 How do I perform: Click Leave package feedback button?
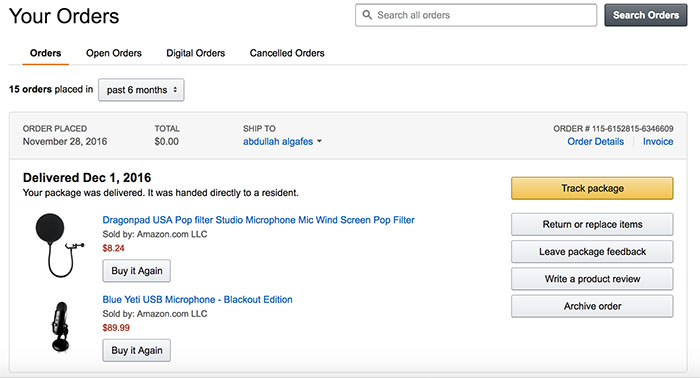(592, 252)
